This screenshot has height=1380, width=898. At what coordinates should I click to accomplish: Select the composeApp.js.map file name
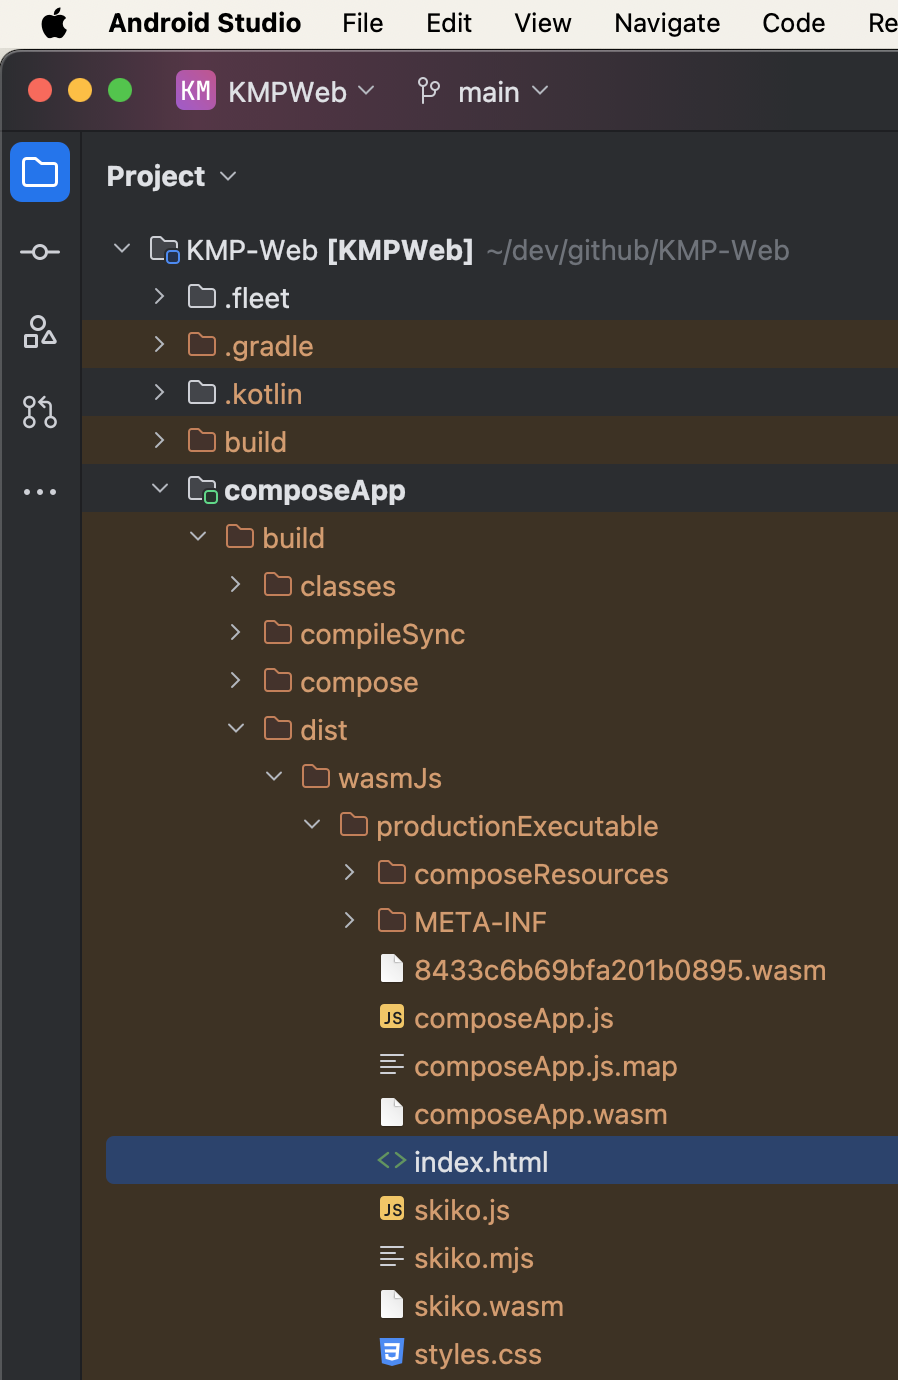[546, 1066]
